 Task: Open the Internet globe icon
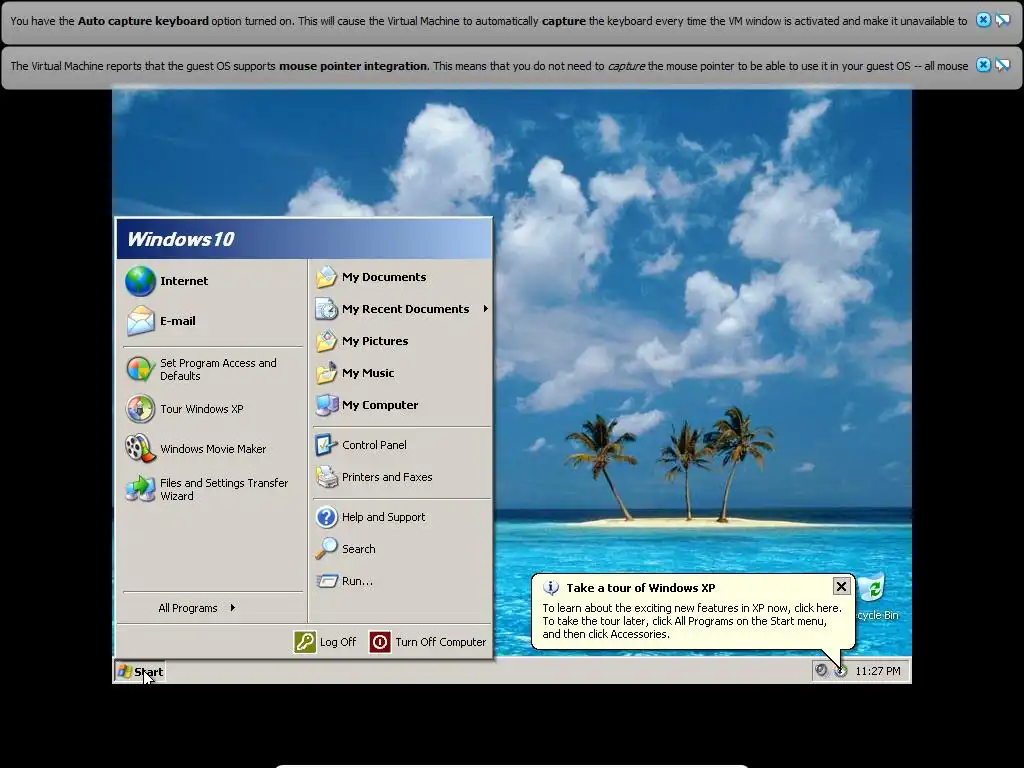tap(140, 281)
